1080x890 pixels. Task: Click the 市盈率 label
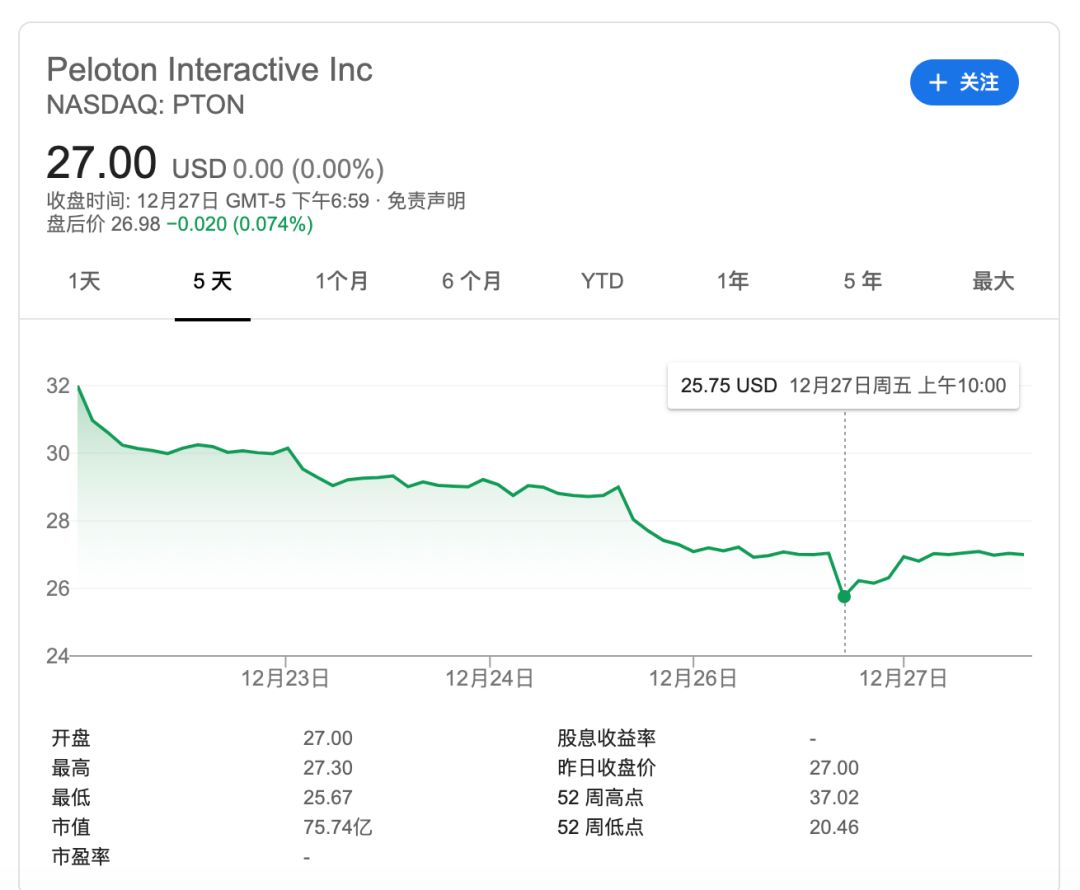[x=81, y=857]
